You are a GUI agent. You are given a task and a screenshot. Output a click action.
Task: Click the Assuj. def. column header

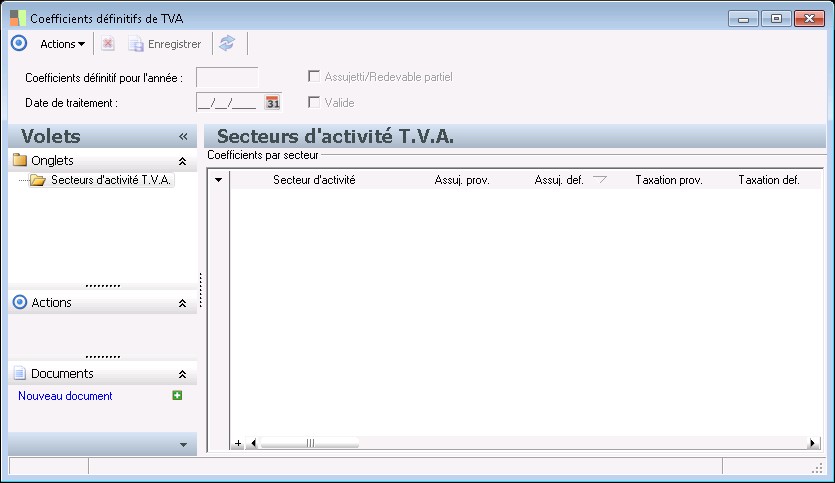click(559, 180)
